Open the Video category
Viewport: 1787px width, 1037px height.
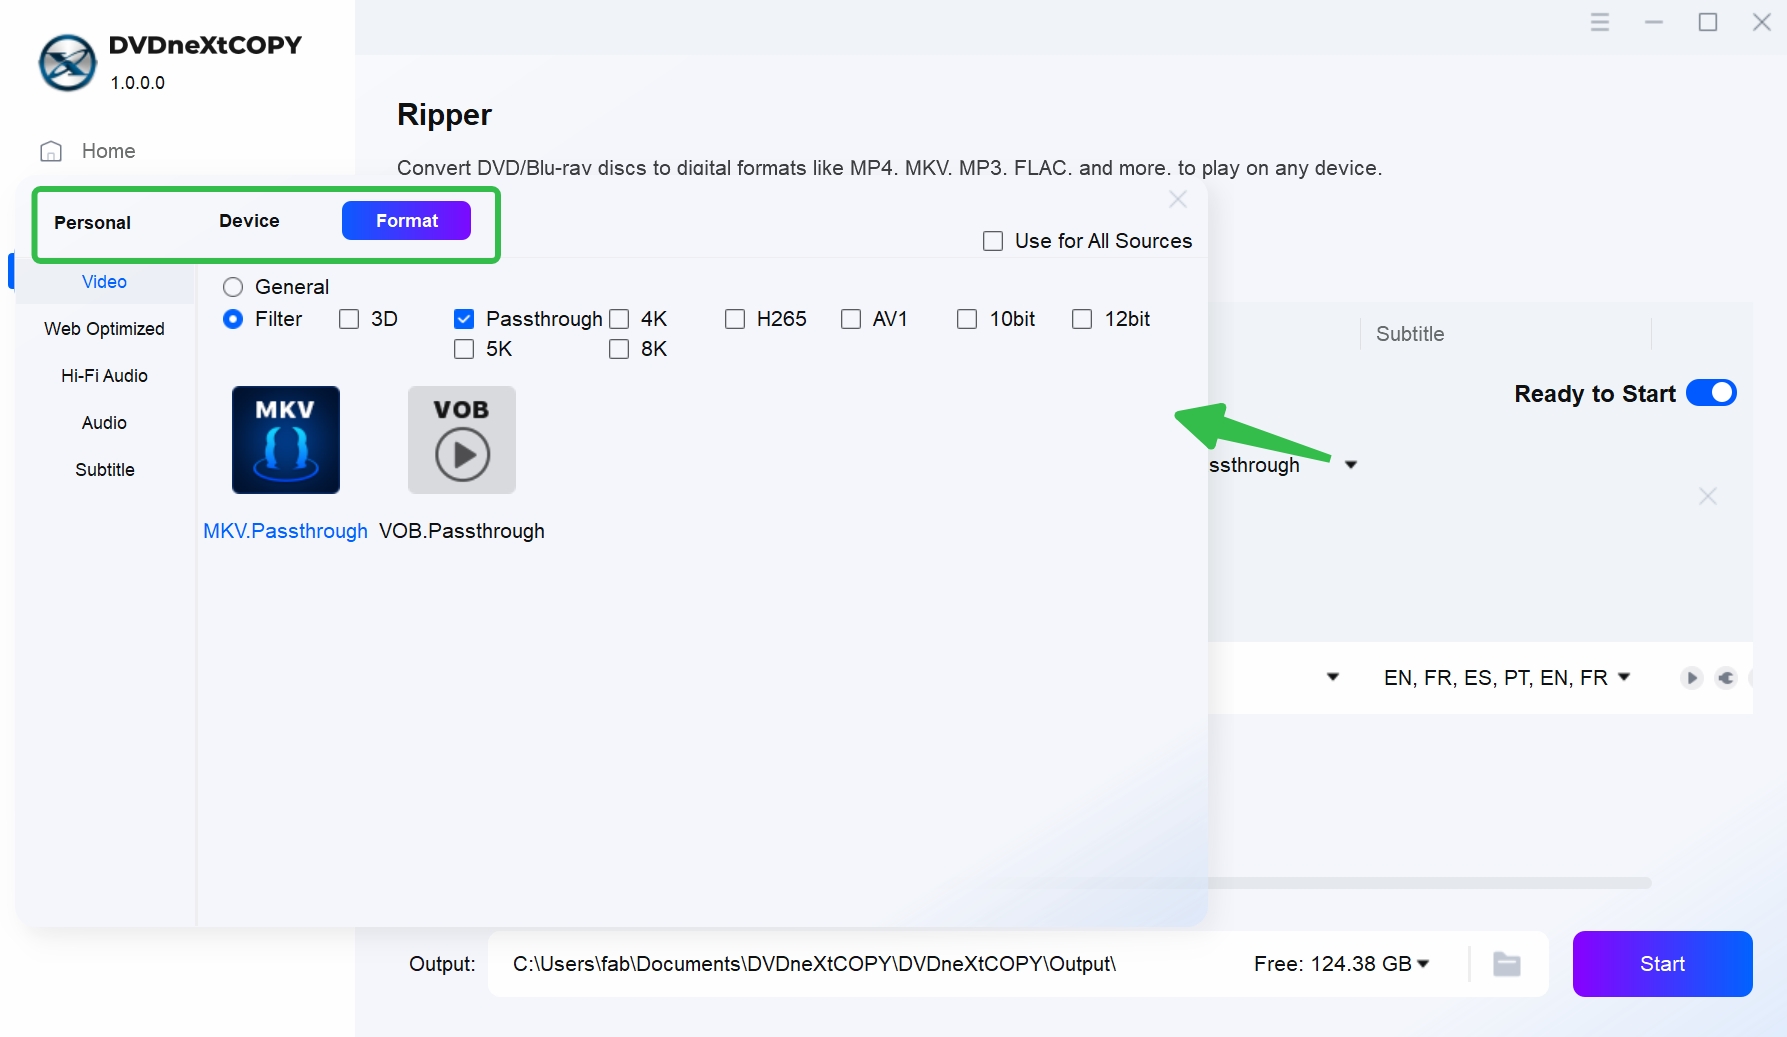[x=105, y=282]
